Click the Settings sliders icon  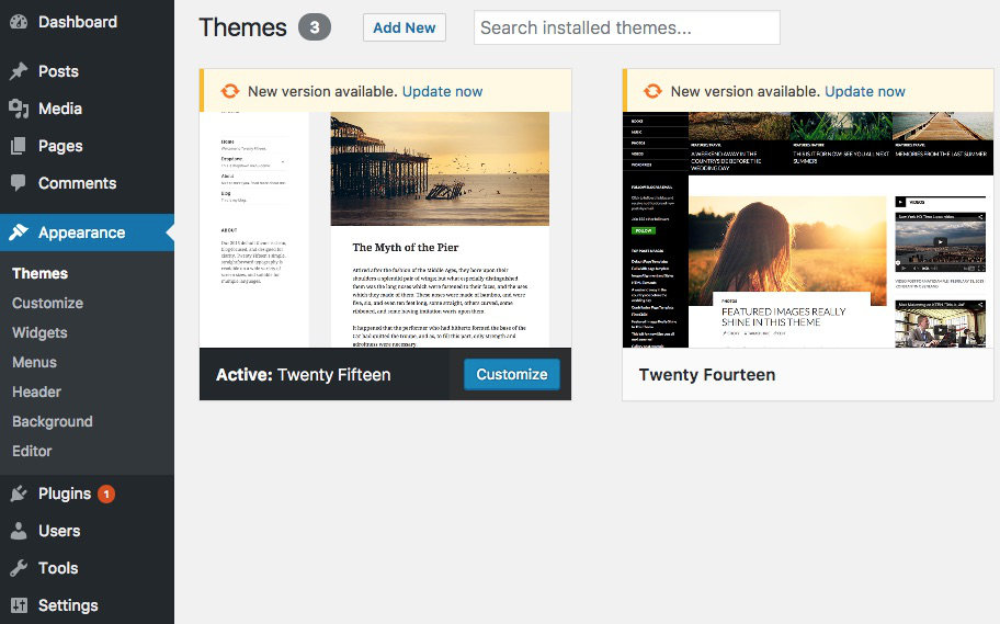pos(19,605)
